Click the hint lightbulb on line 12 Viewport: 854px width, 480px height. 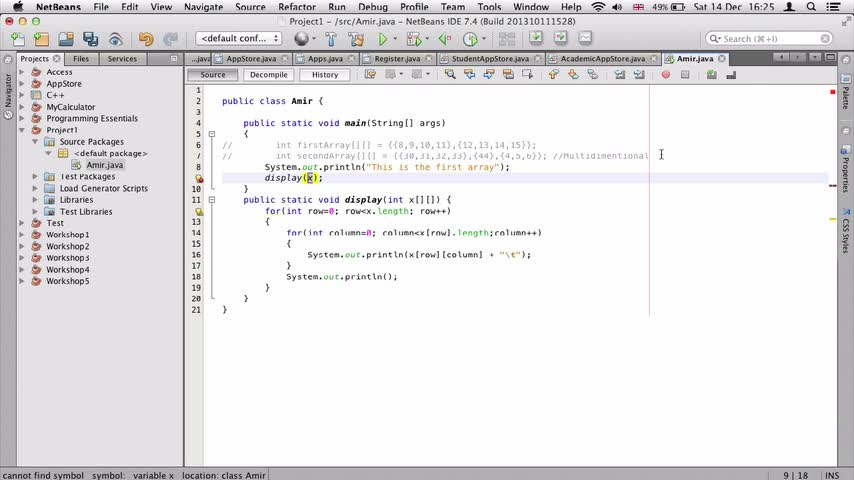pyautogui.click(x=199, y=211)
